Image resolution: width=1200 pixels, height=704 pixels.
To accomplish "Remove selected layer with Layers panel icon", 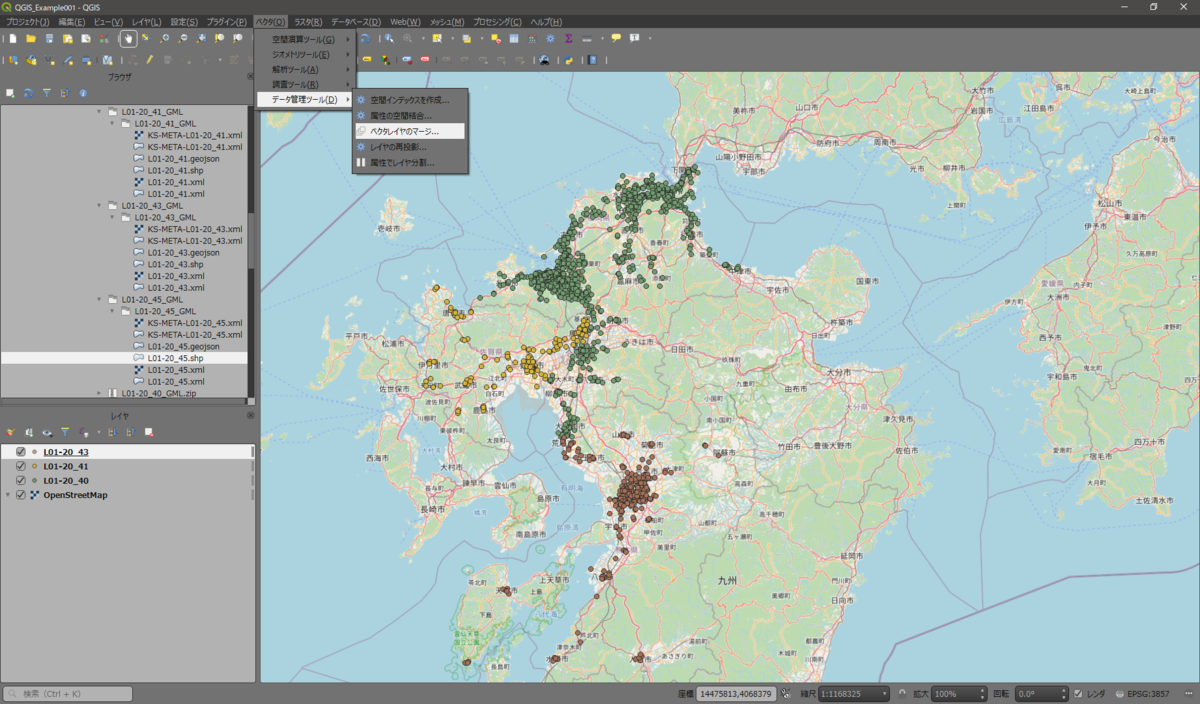I will click(x=148, y=432).
